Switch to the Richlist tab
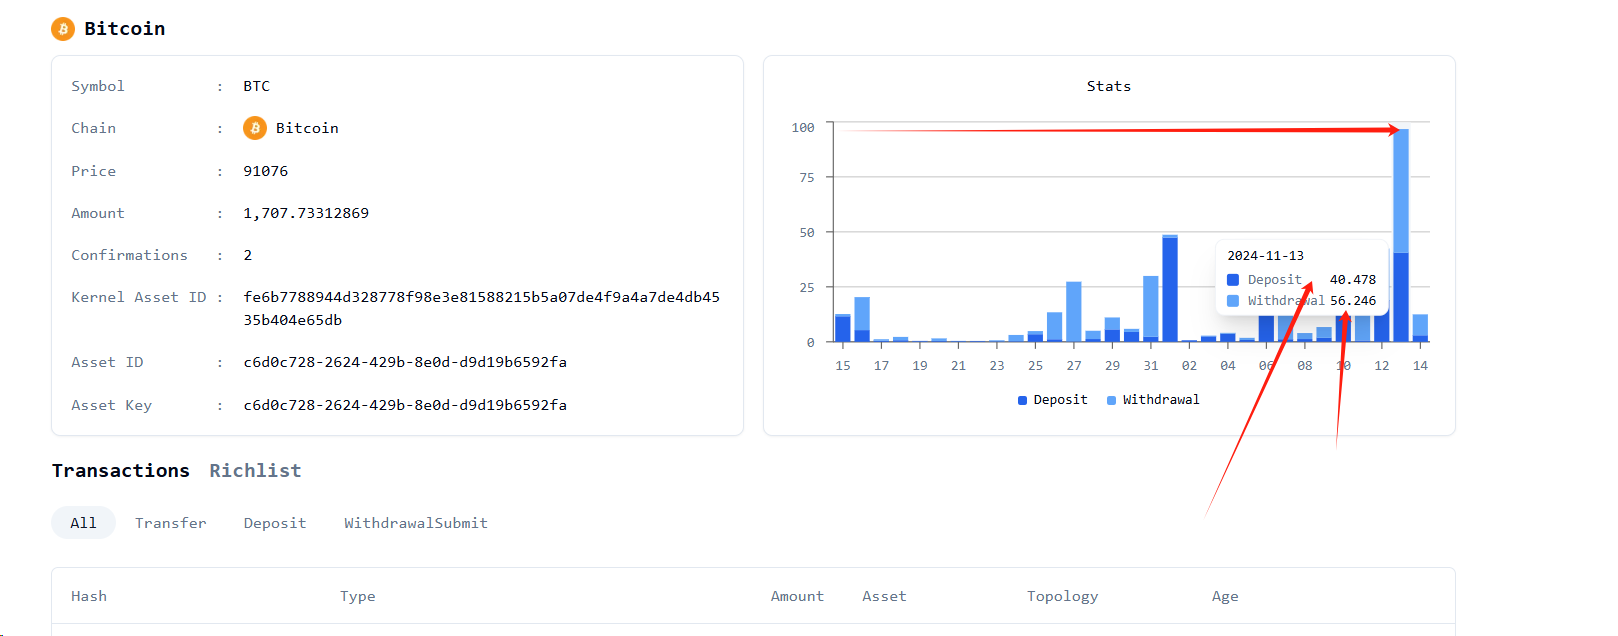 pyautogui.click(x=255, y=471)
